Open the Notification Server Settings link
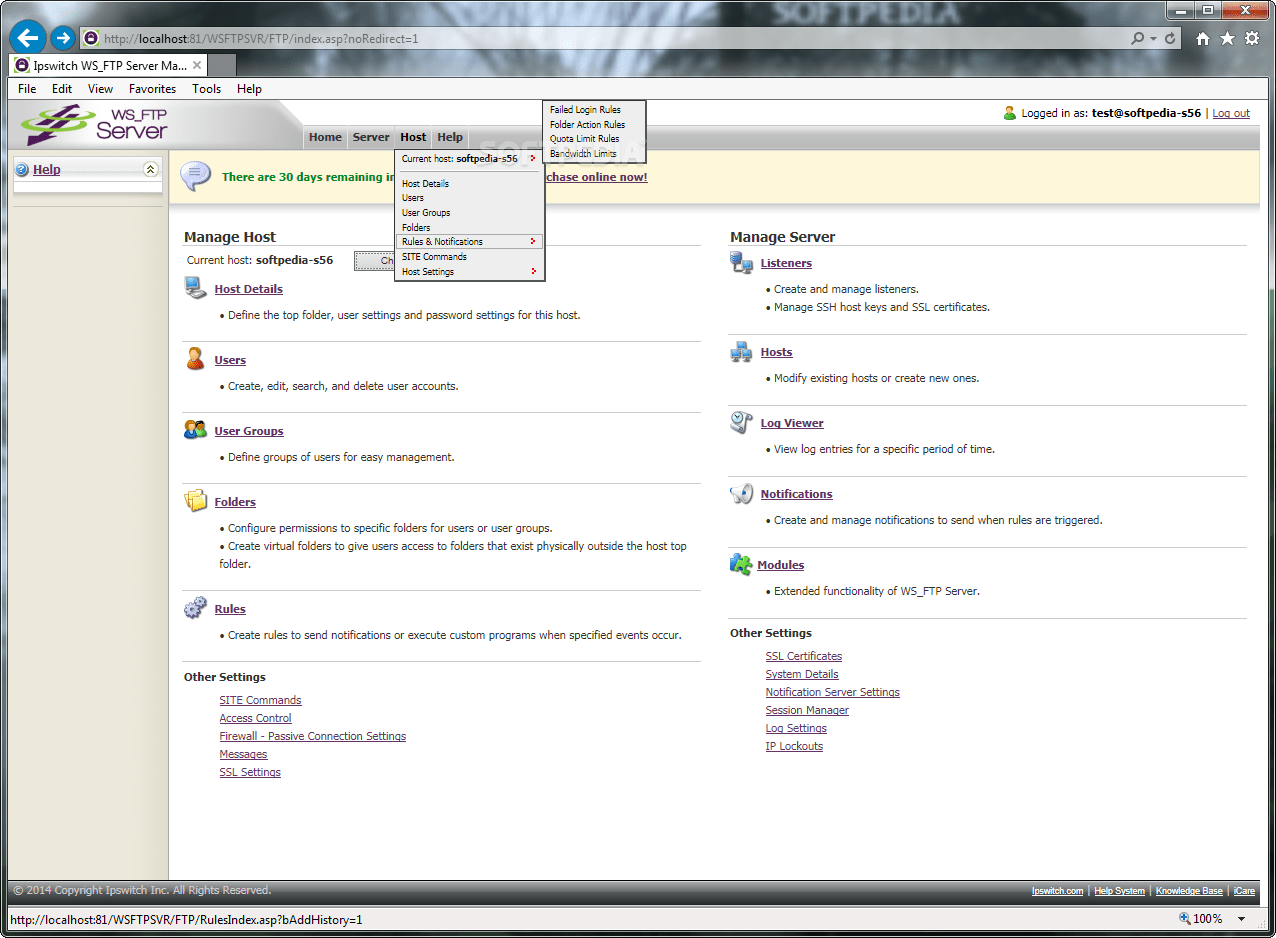This screenshot has height=938, width=1276. [832, 693]
